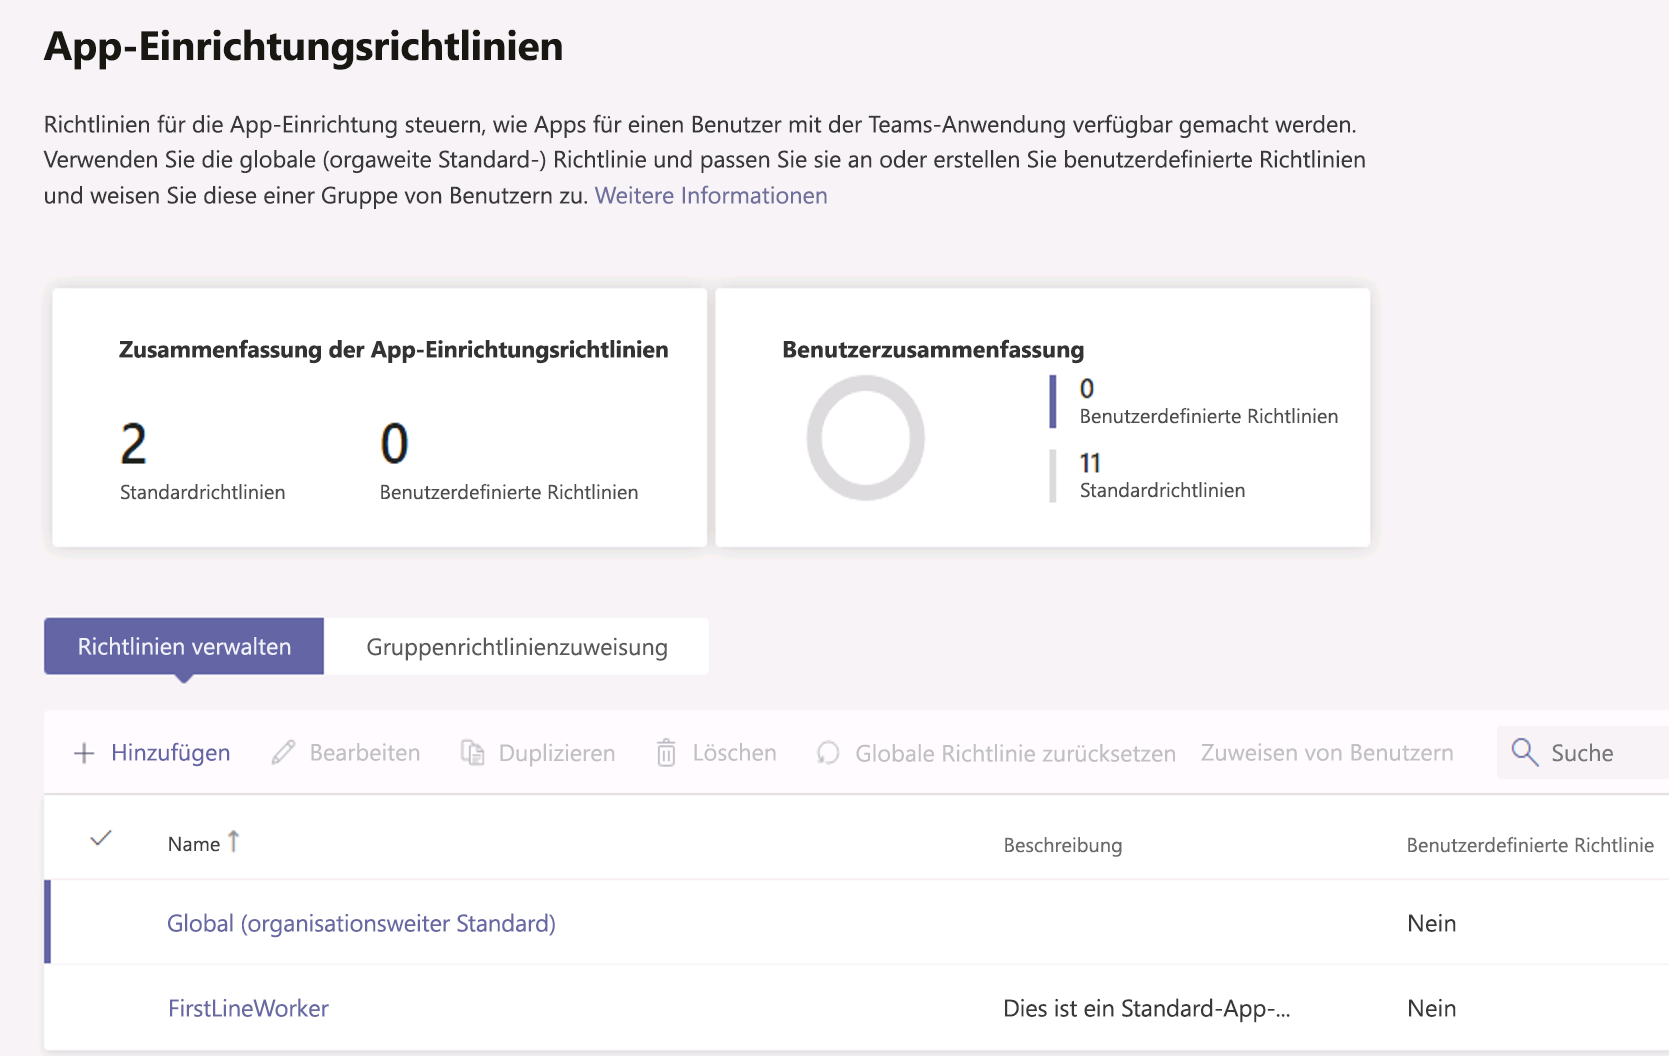Click Globale Richtlinie zurücksetzen label
1678x1056 pixels.
[1016, 753]
